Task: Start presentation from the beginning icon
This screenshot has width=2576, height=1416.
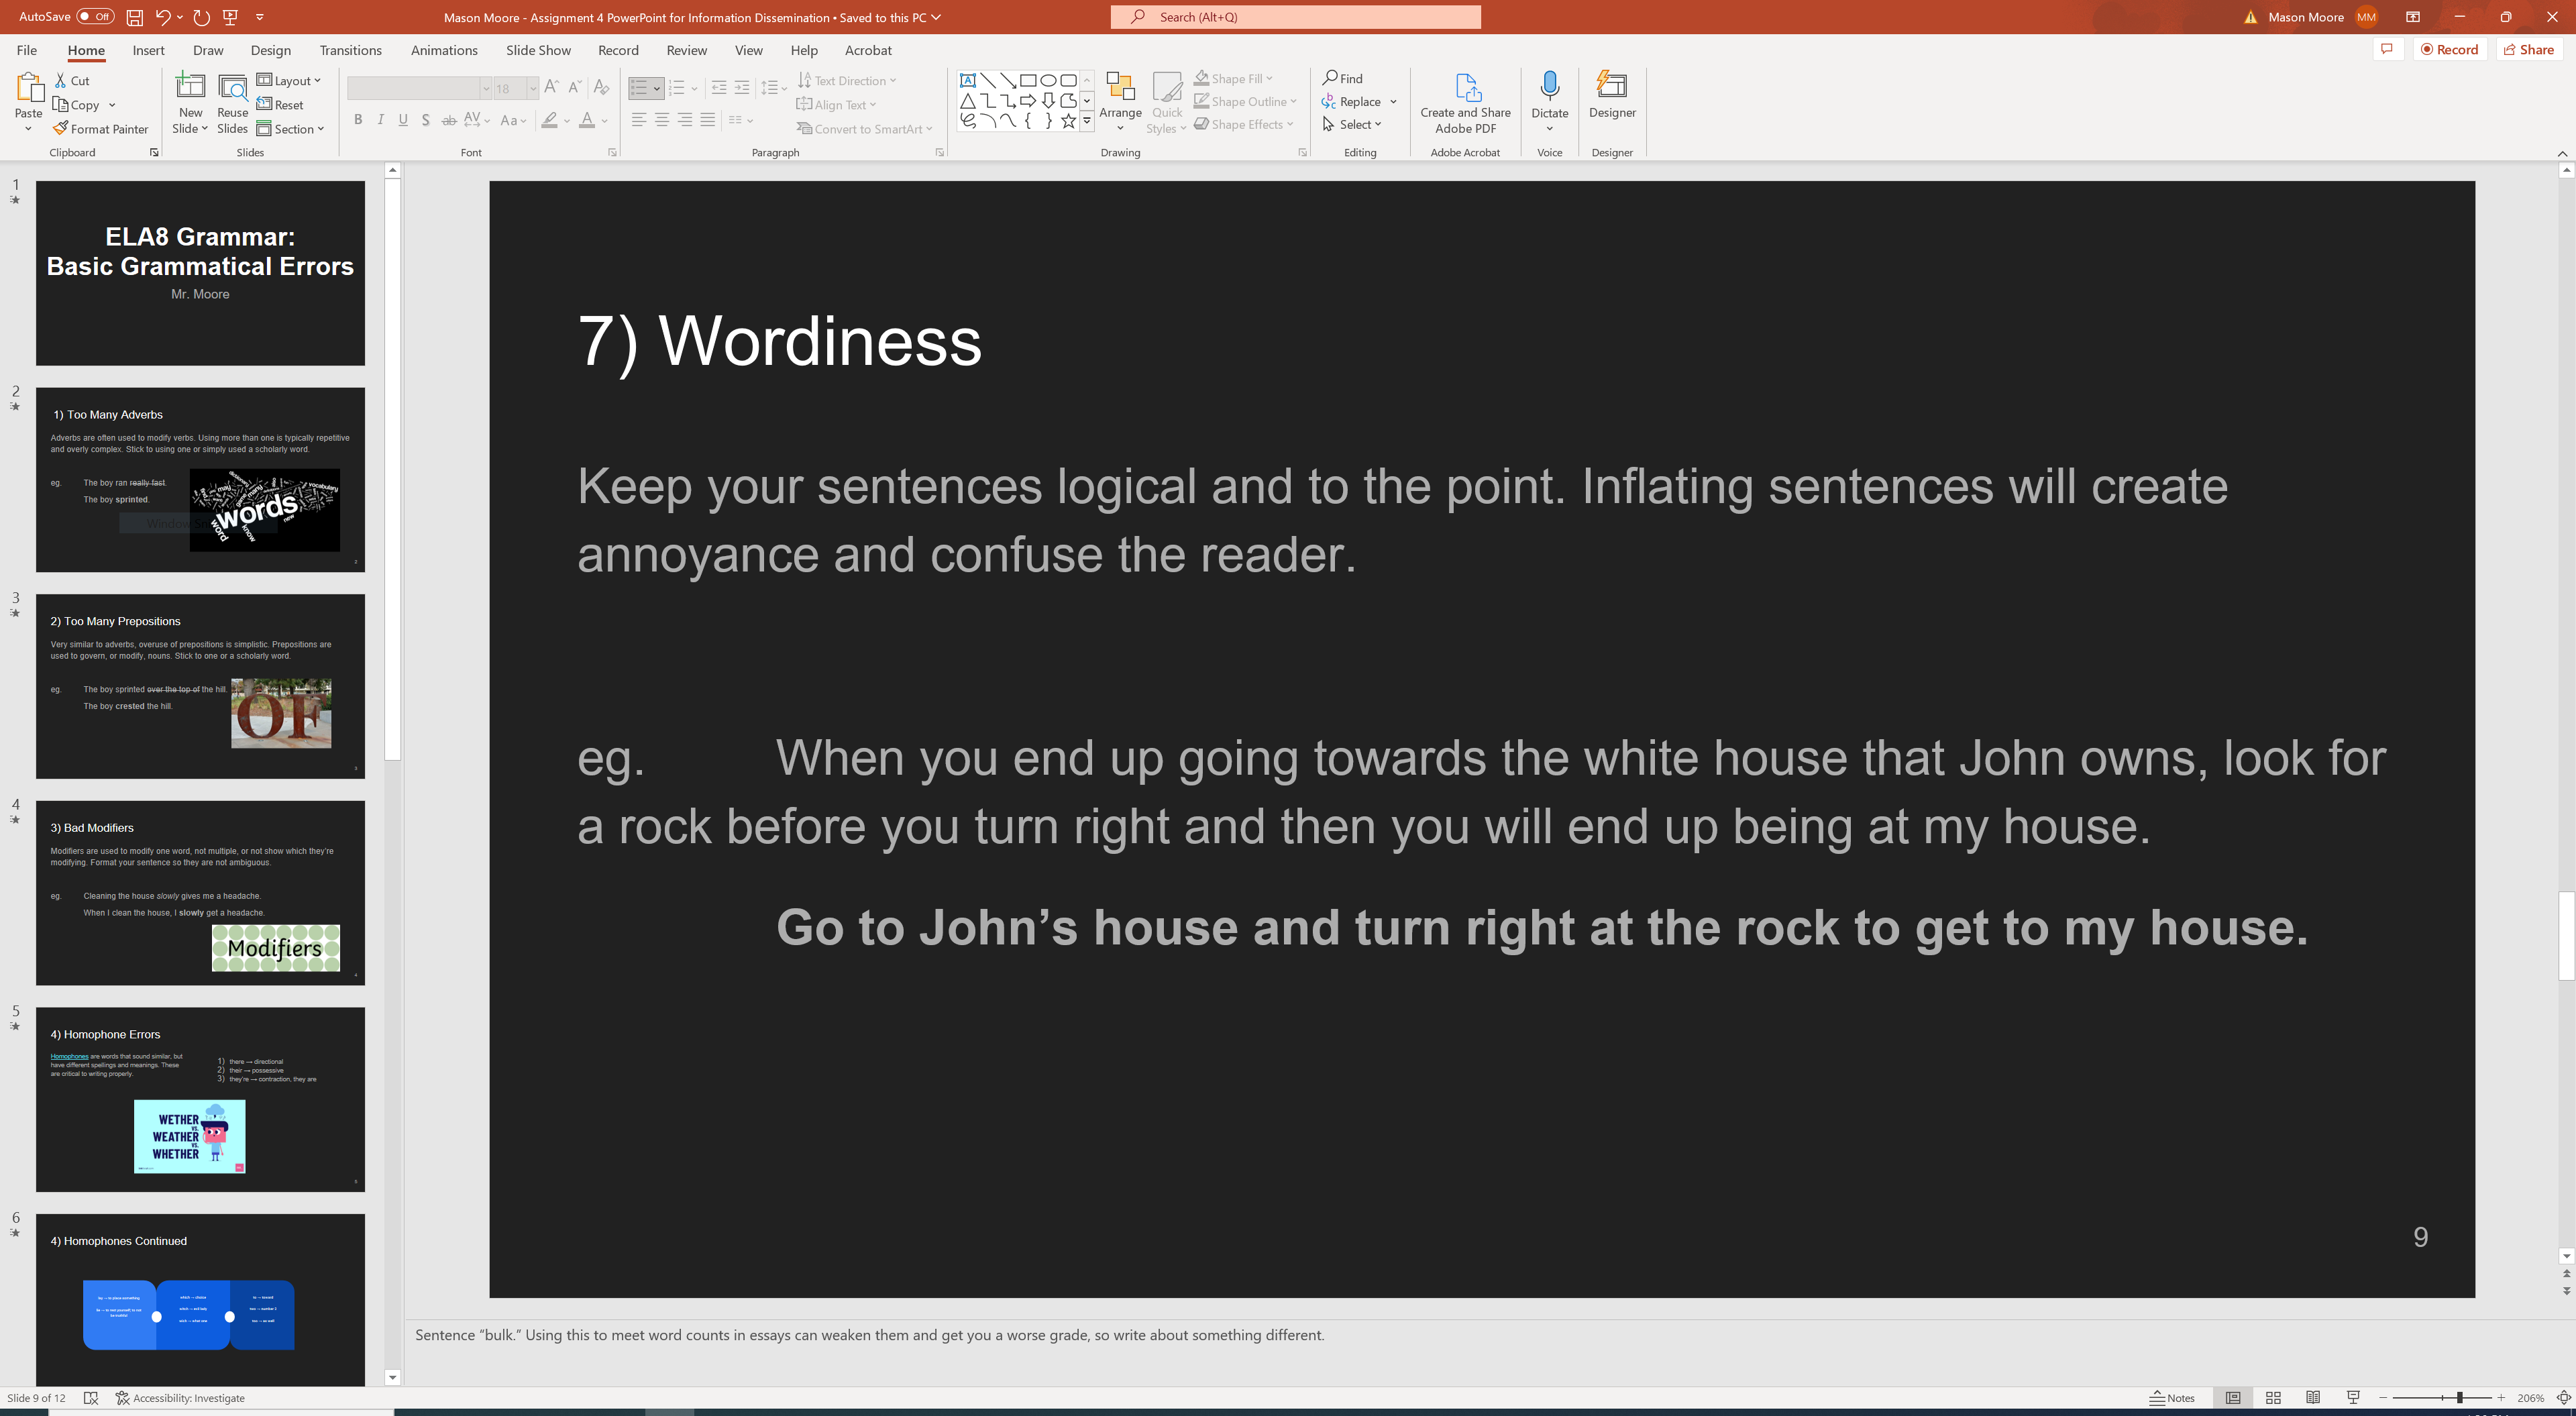Action: click(231, 17)
